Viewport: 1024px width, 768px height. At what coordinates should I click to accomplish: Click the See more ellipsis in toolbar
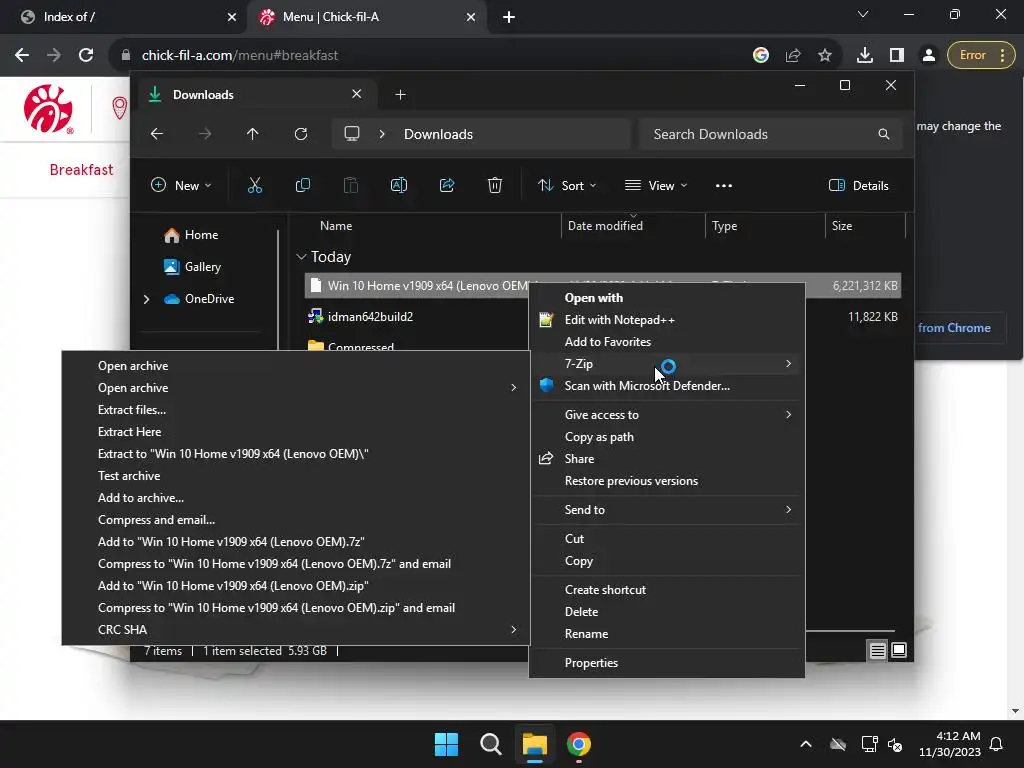(x=724, y=185)
